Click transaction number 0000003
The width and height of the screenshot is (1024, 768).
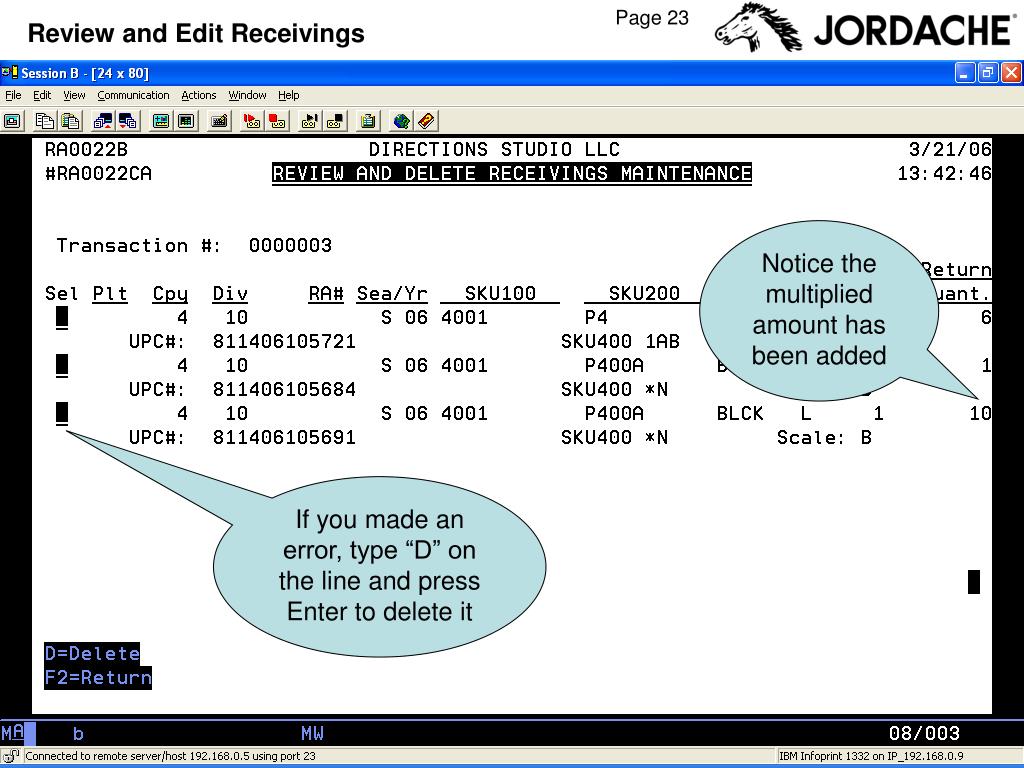[x=291, y=246]
